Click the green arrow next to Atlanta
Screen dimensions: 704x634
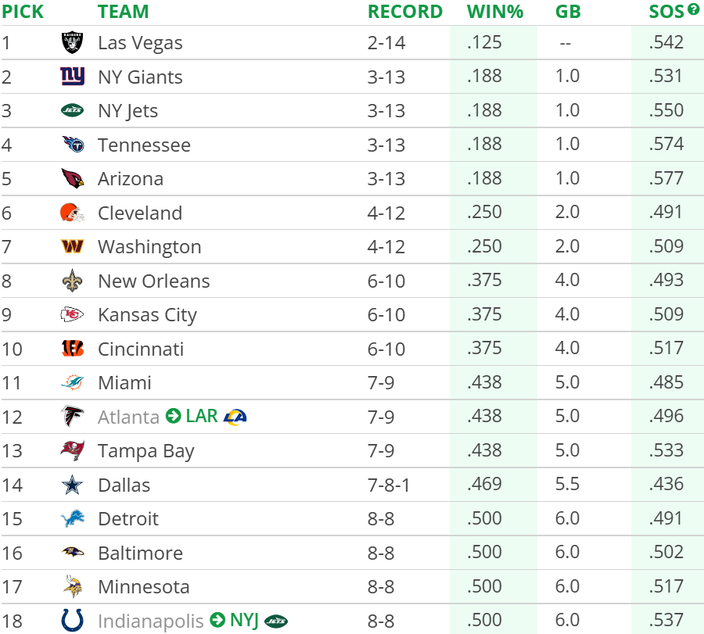tap(173, 417)
